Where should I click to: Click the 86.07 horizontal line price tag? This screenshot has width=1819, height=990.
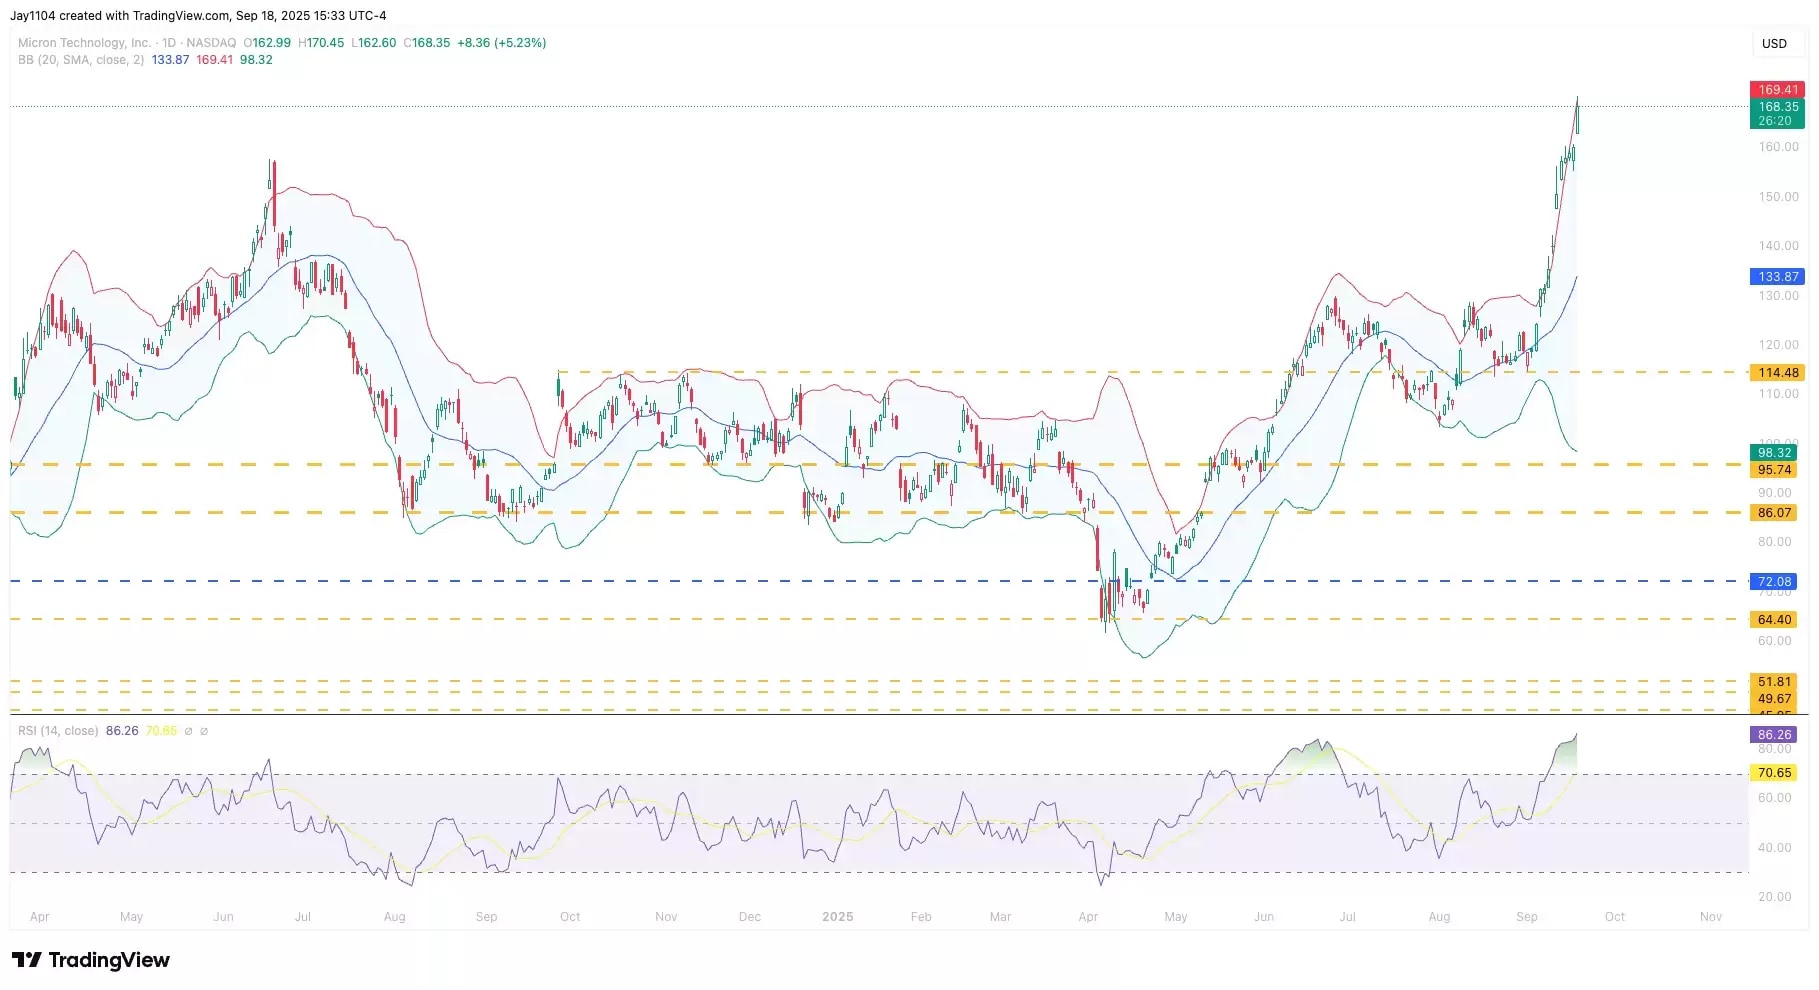tap(1774, 513)
